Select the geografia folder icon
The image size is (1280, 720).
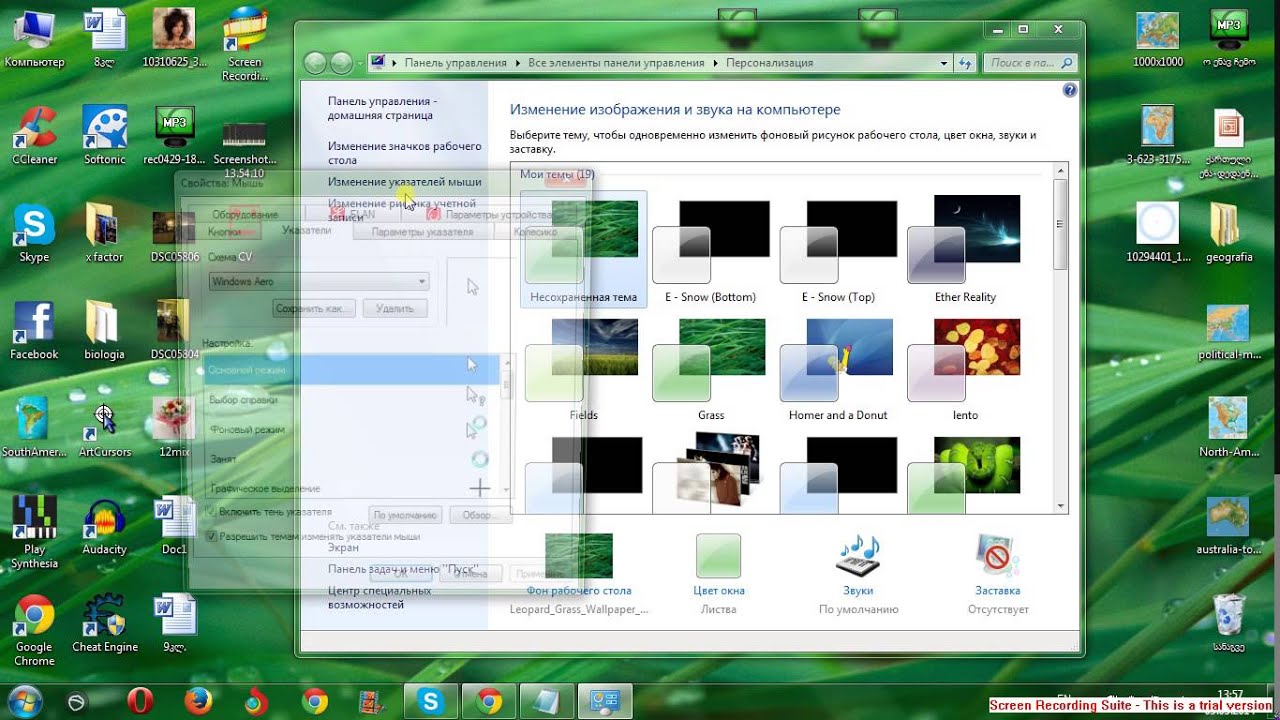pyautogui.click(x=1229, y=233)
